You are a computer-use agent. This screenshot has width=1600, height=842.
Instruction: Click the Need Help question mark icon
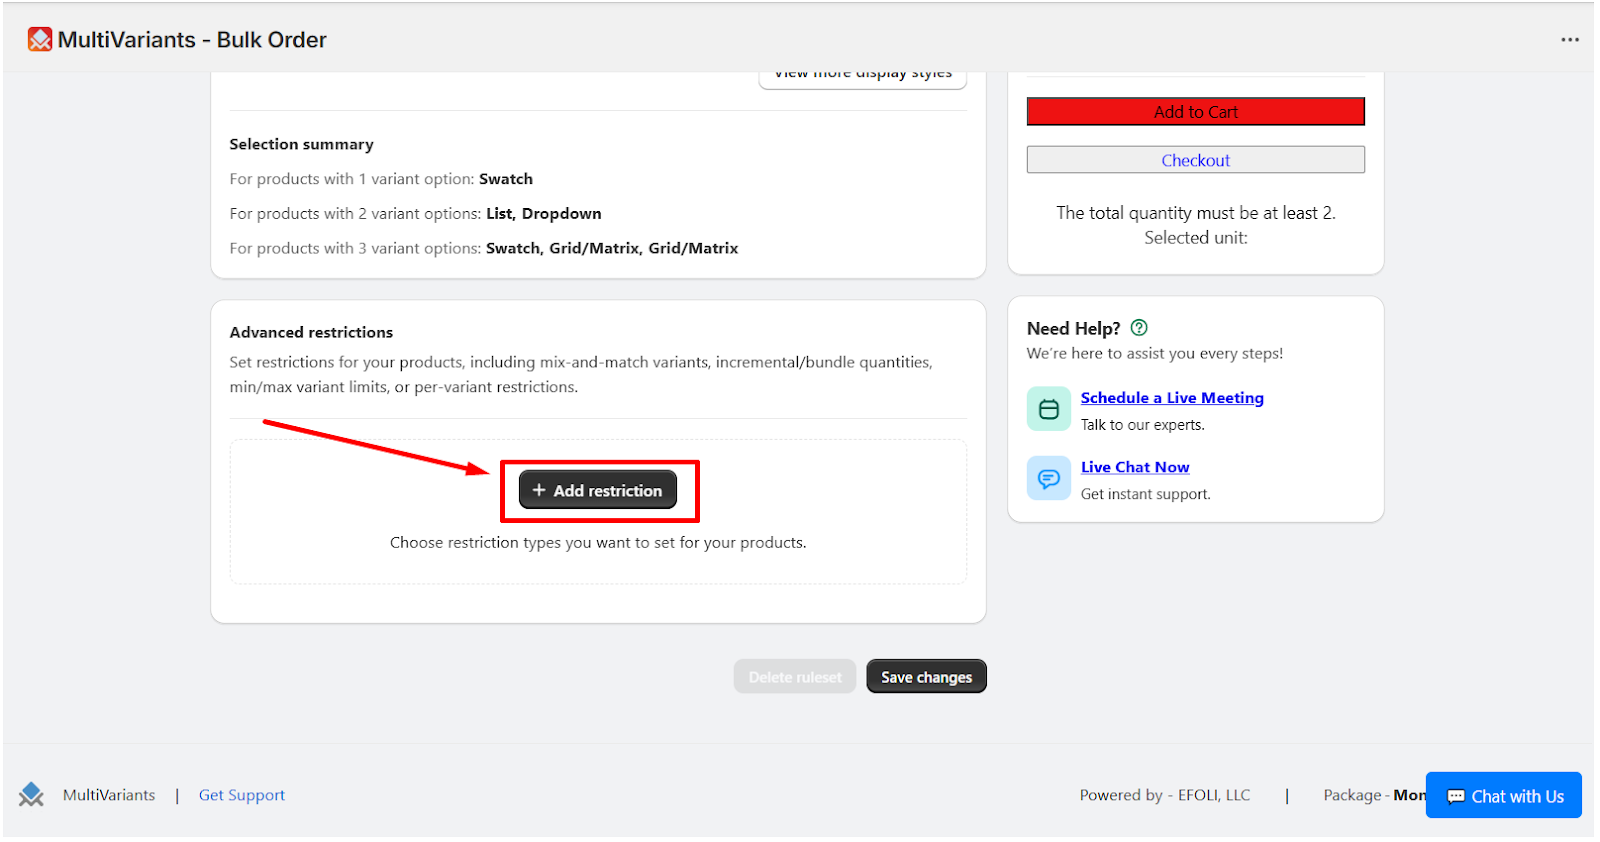pyautogui.click(x=1139, y=328)
